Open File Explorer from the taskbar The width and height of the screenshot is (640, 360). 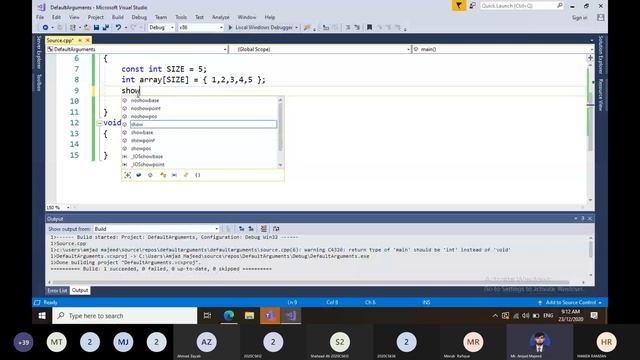click(x=249, y=316)
